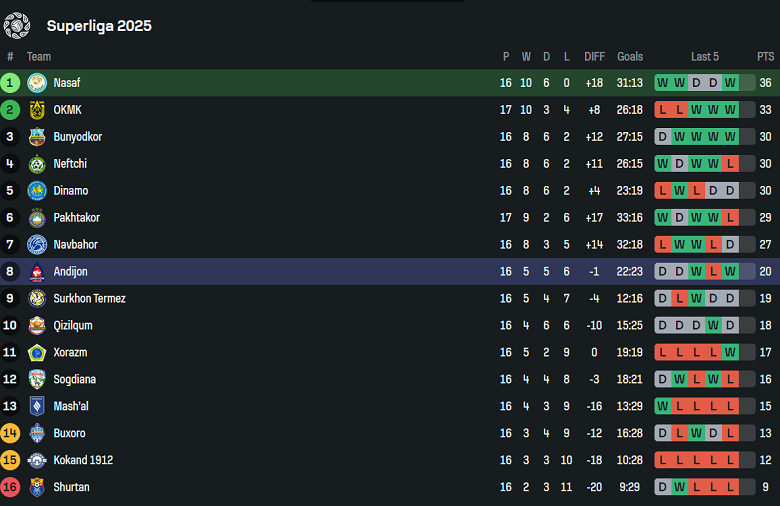This screenshot has height=506, width=780.
Task: Click Nasaf's most recent Last 5 result
Action: (730, 83)
